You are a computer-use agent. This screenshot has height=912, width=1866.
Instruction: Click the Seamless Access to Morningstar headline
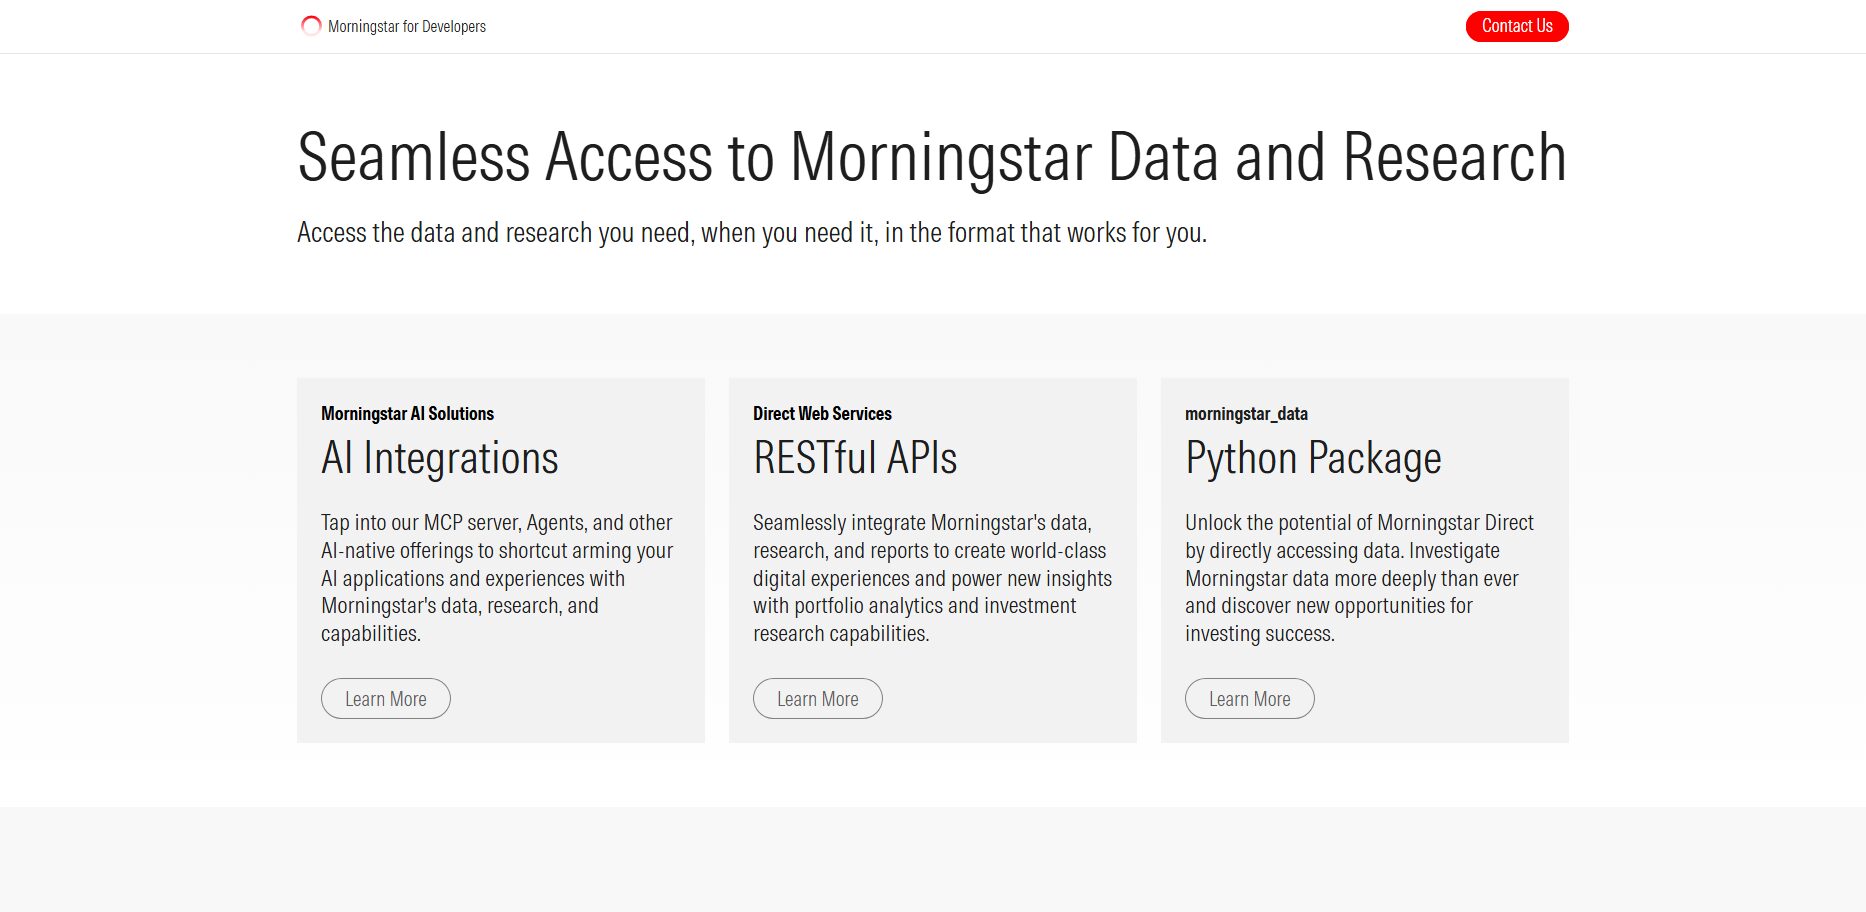click(932, 157)
